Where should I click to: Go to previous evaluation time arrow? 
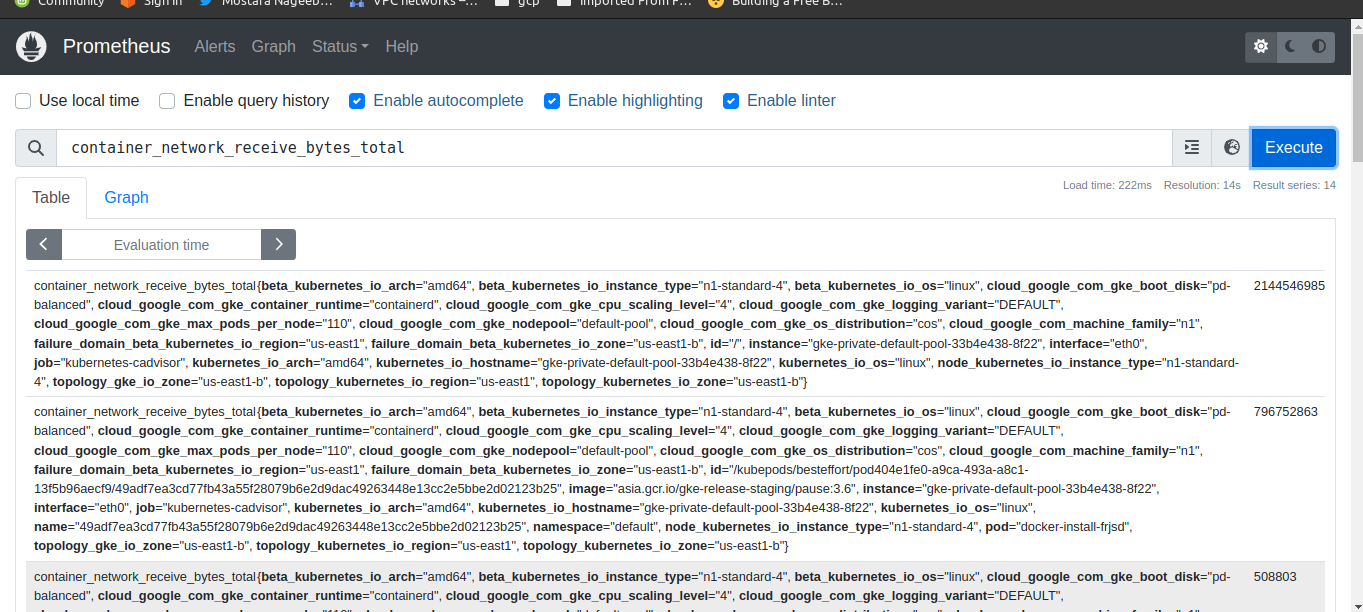[x=44, y=244]
